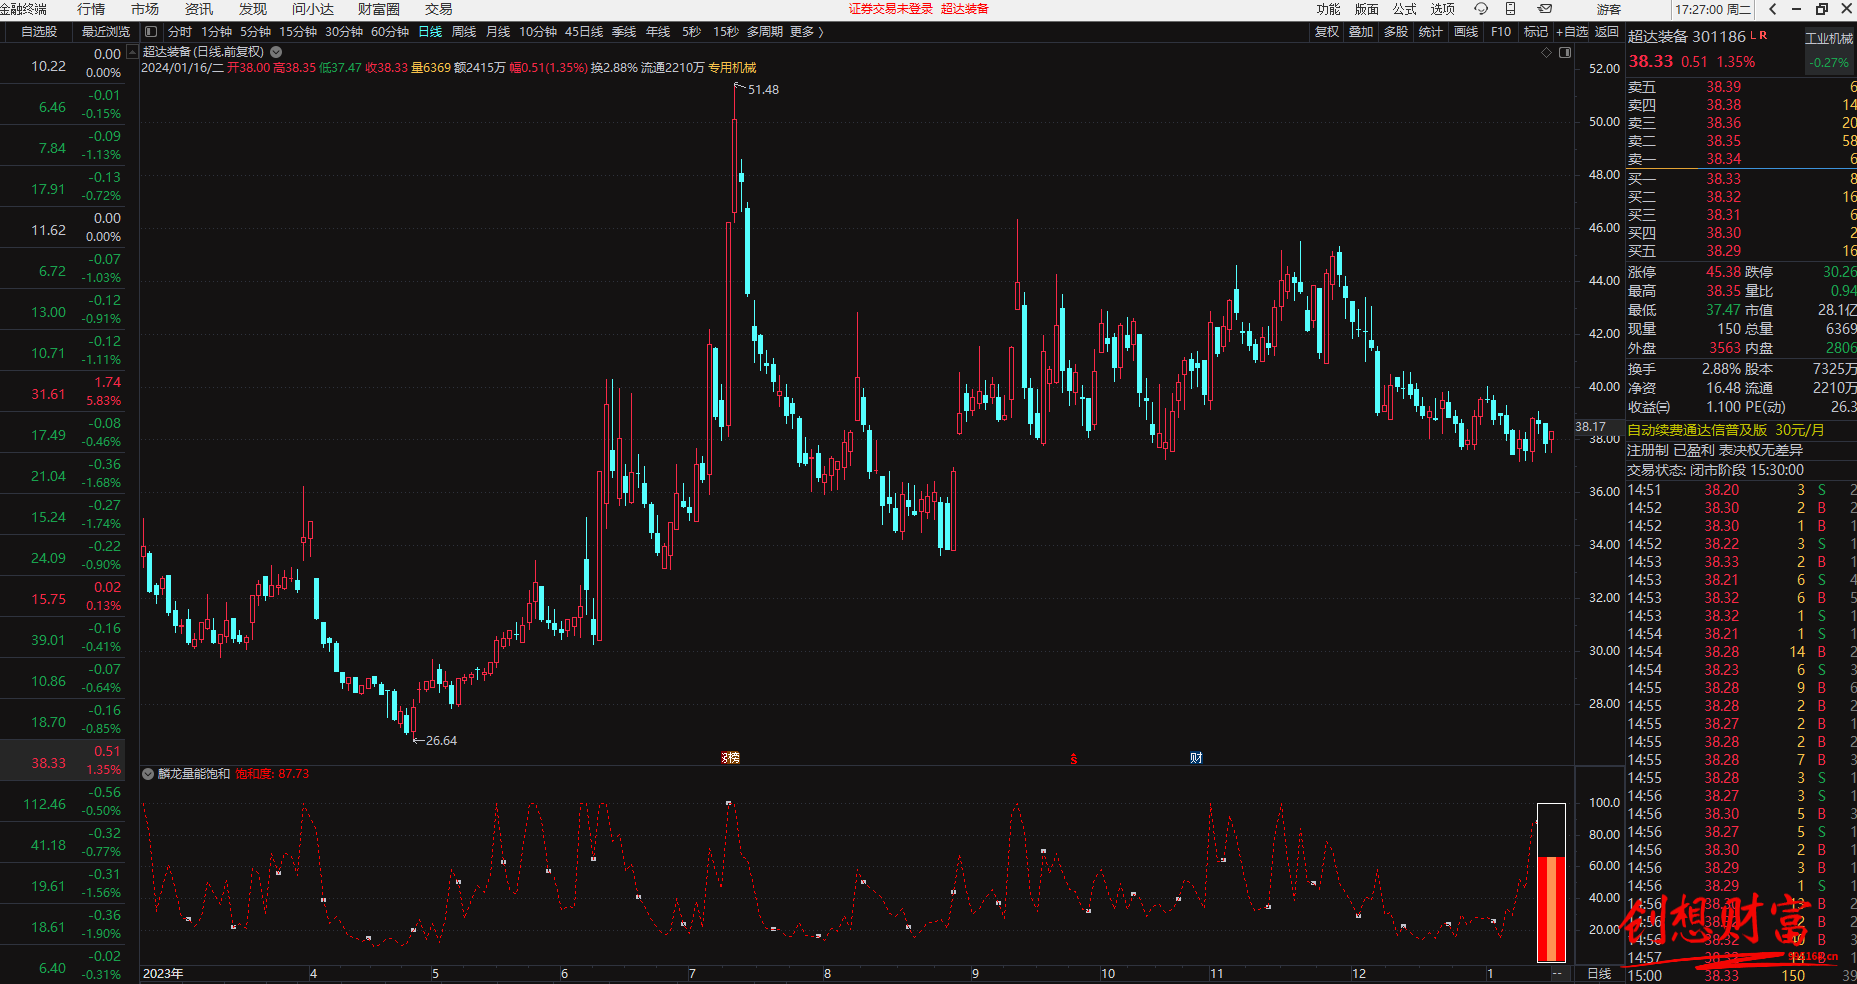Click the customer service headset icon
The image size is (1857, 984).
(x=1481, y=9)
